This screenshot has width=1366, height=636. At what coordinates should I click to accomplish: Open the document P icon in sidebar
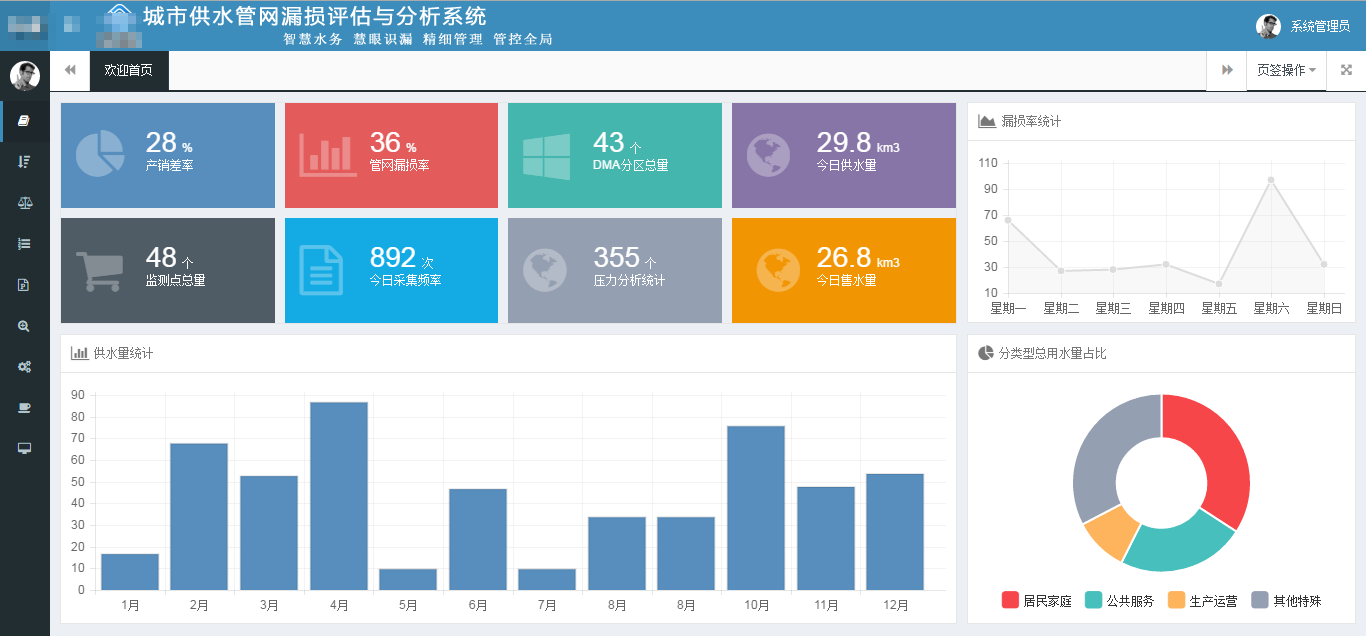pos(25,284)
